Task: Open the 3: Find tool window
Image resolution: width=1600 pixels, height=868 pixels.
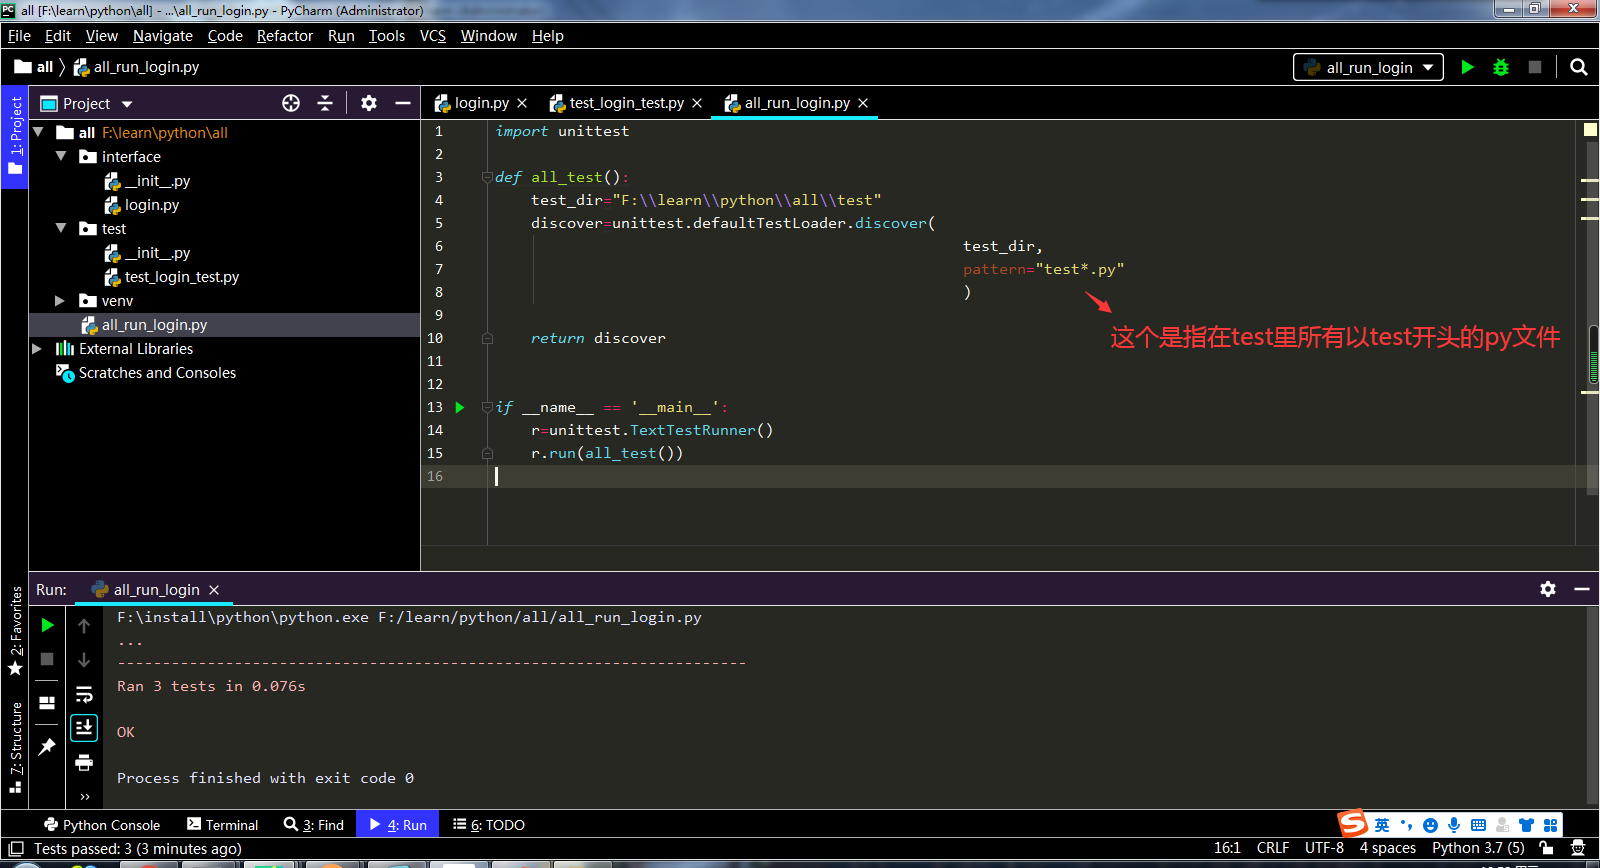Action: [x=314, y=825]
